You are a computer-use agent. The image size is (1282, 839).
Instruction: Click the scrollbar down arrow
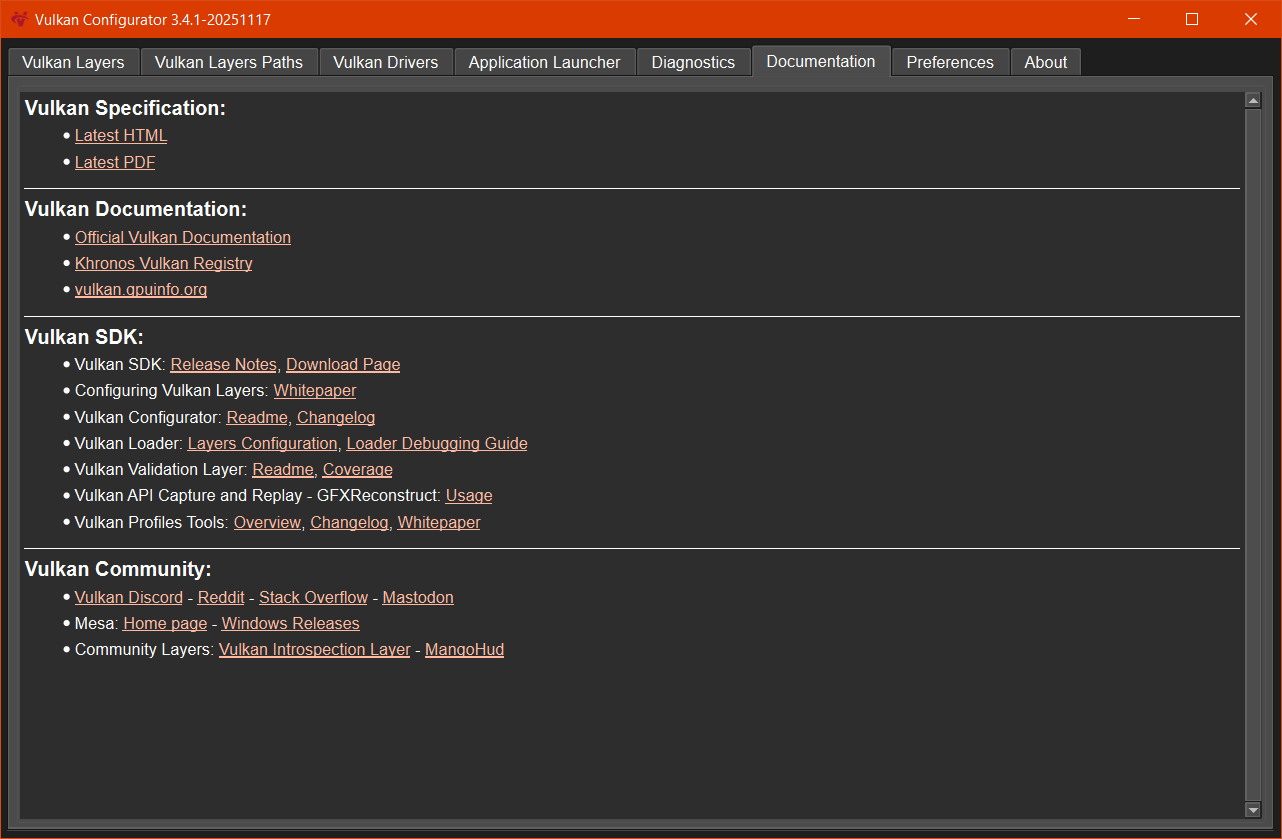tap(1253, 809)
